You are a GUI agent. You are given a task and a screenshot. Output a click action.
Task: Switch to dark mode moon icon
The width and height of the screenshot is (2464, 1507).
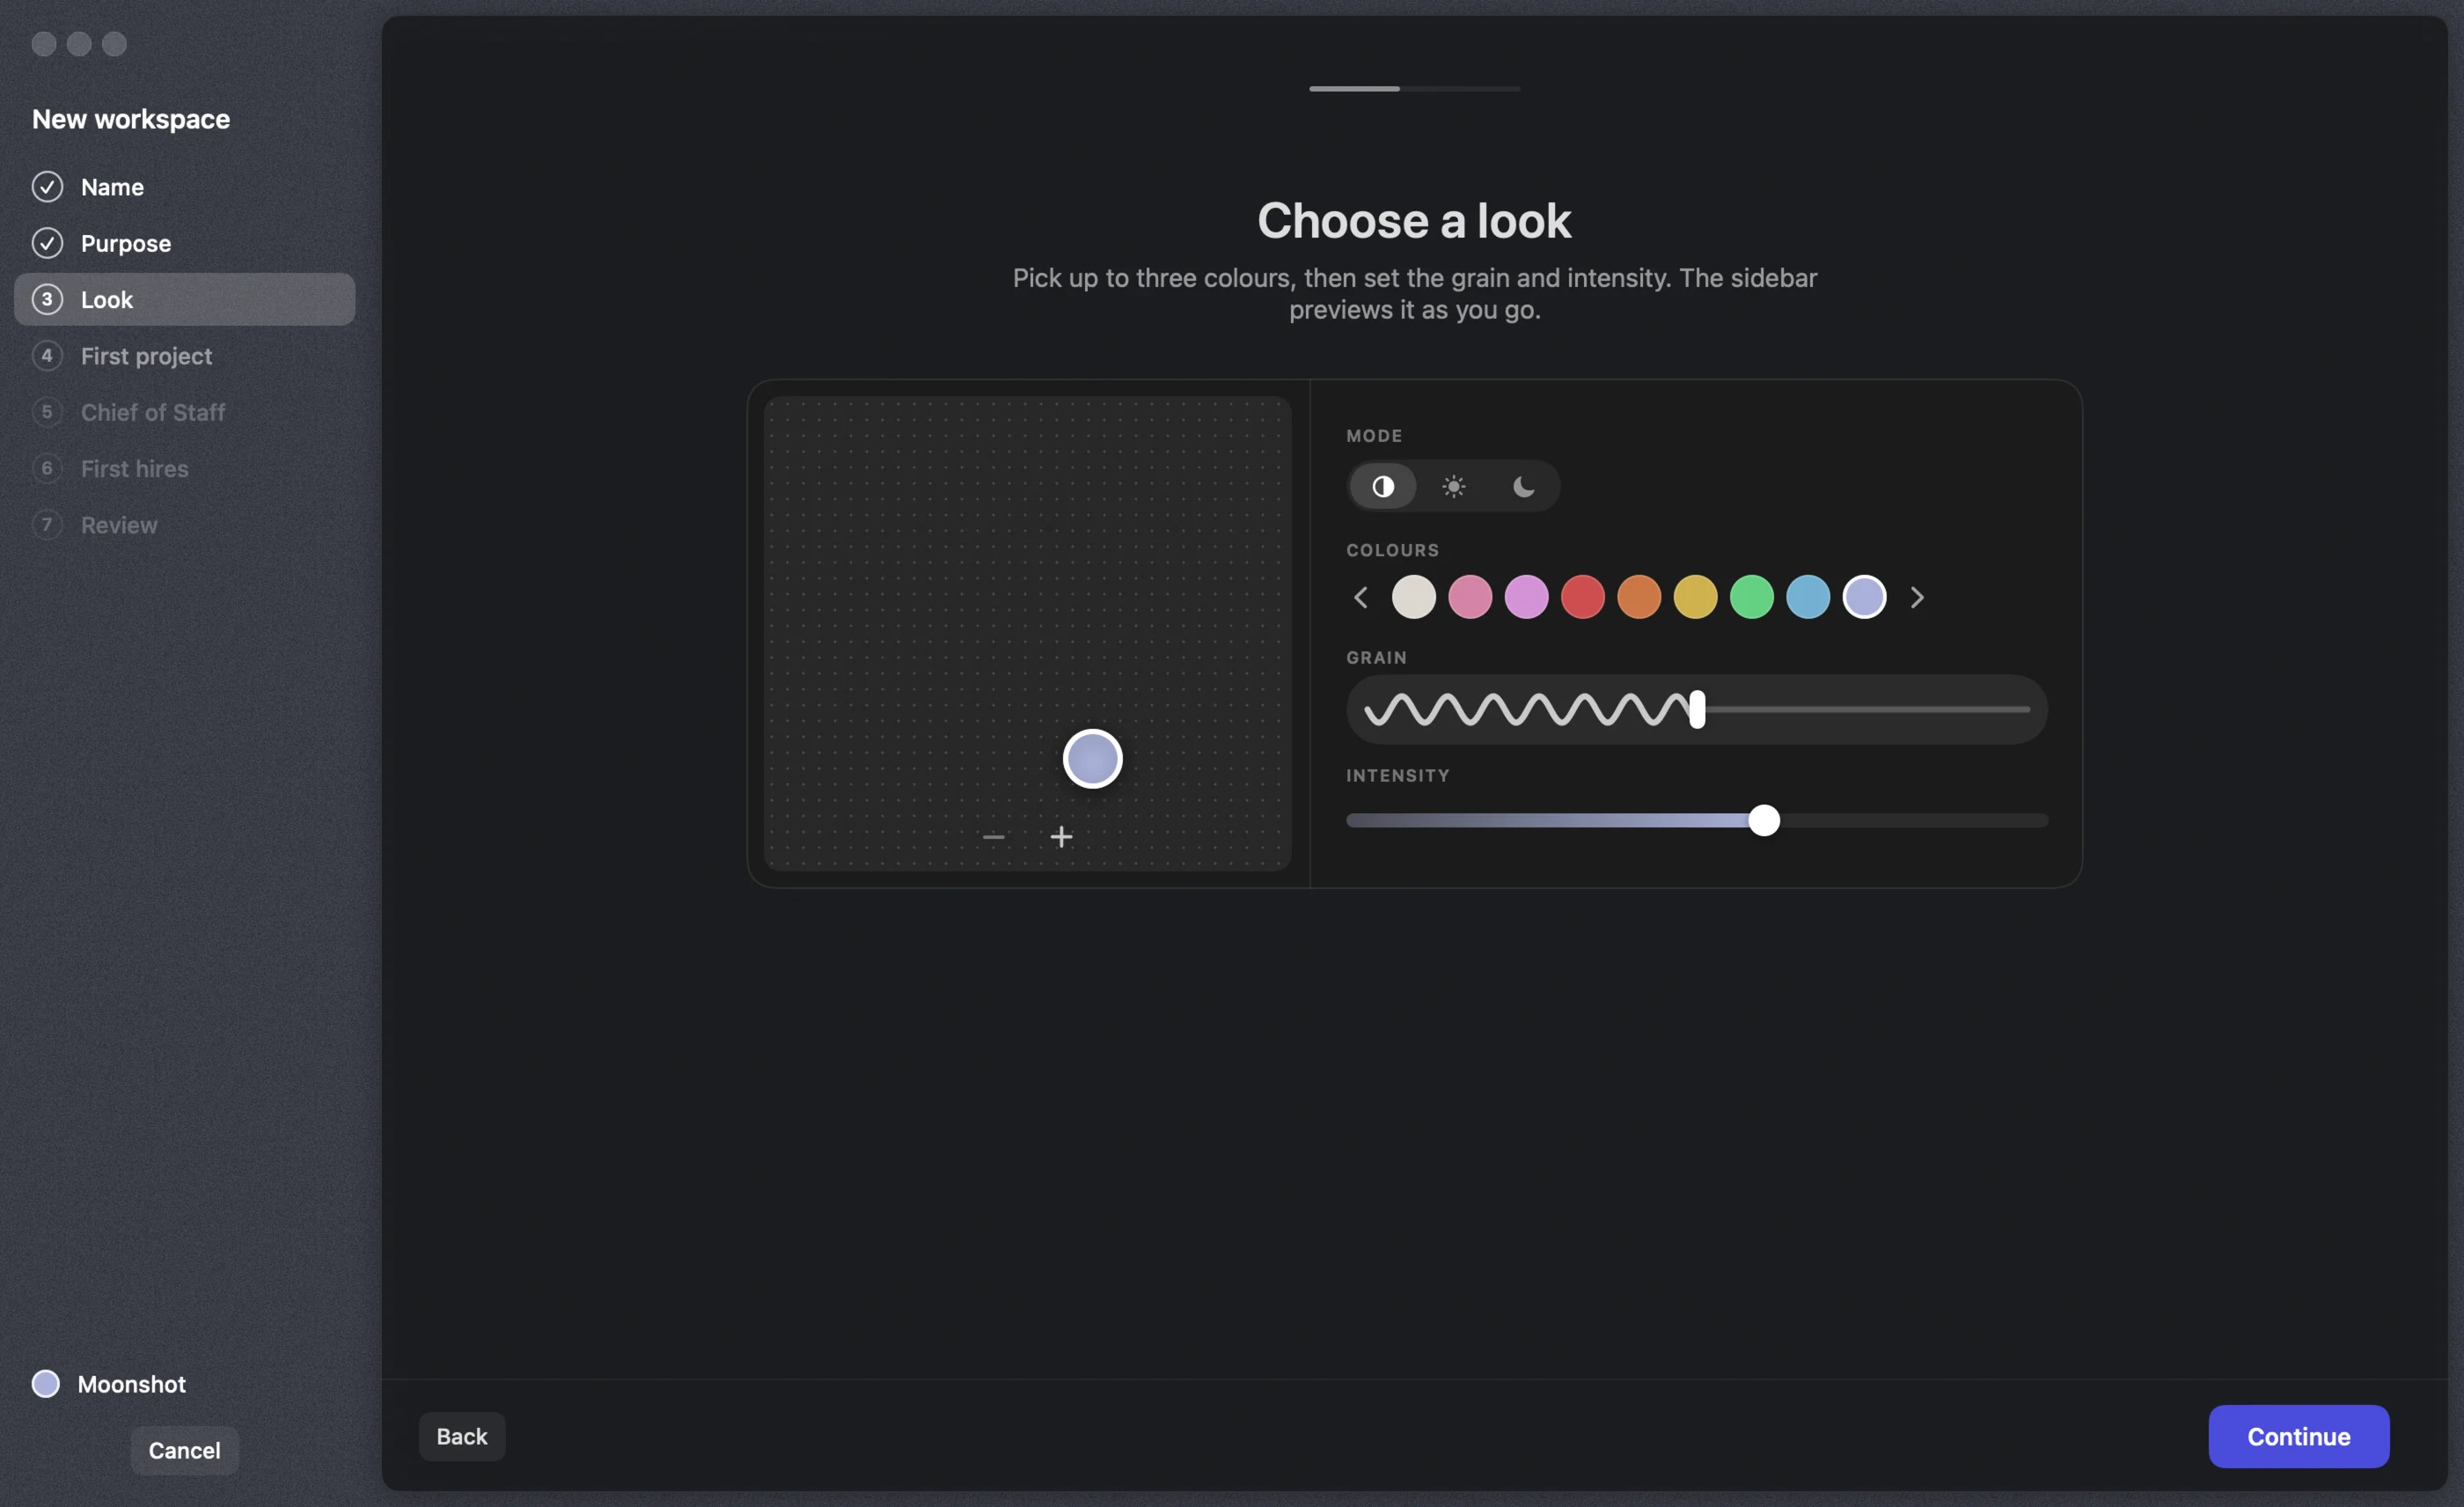pyautogui.click(x=1523, y=486)
